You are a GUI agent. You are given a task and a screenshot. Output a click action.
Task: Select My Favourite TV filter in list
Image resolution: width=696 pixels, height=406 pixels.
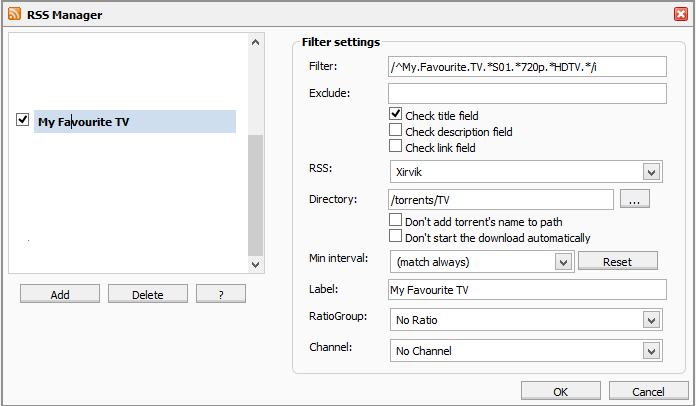coord(135,122)
